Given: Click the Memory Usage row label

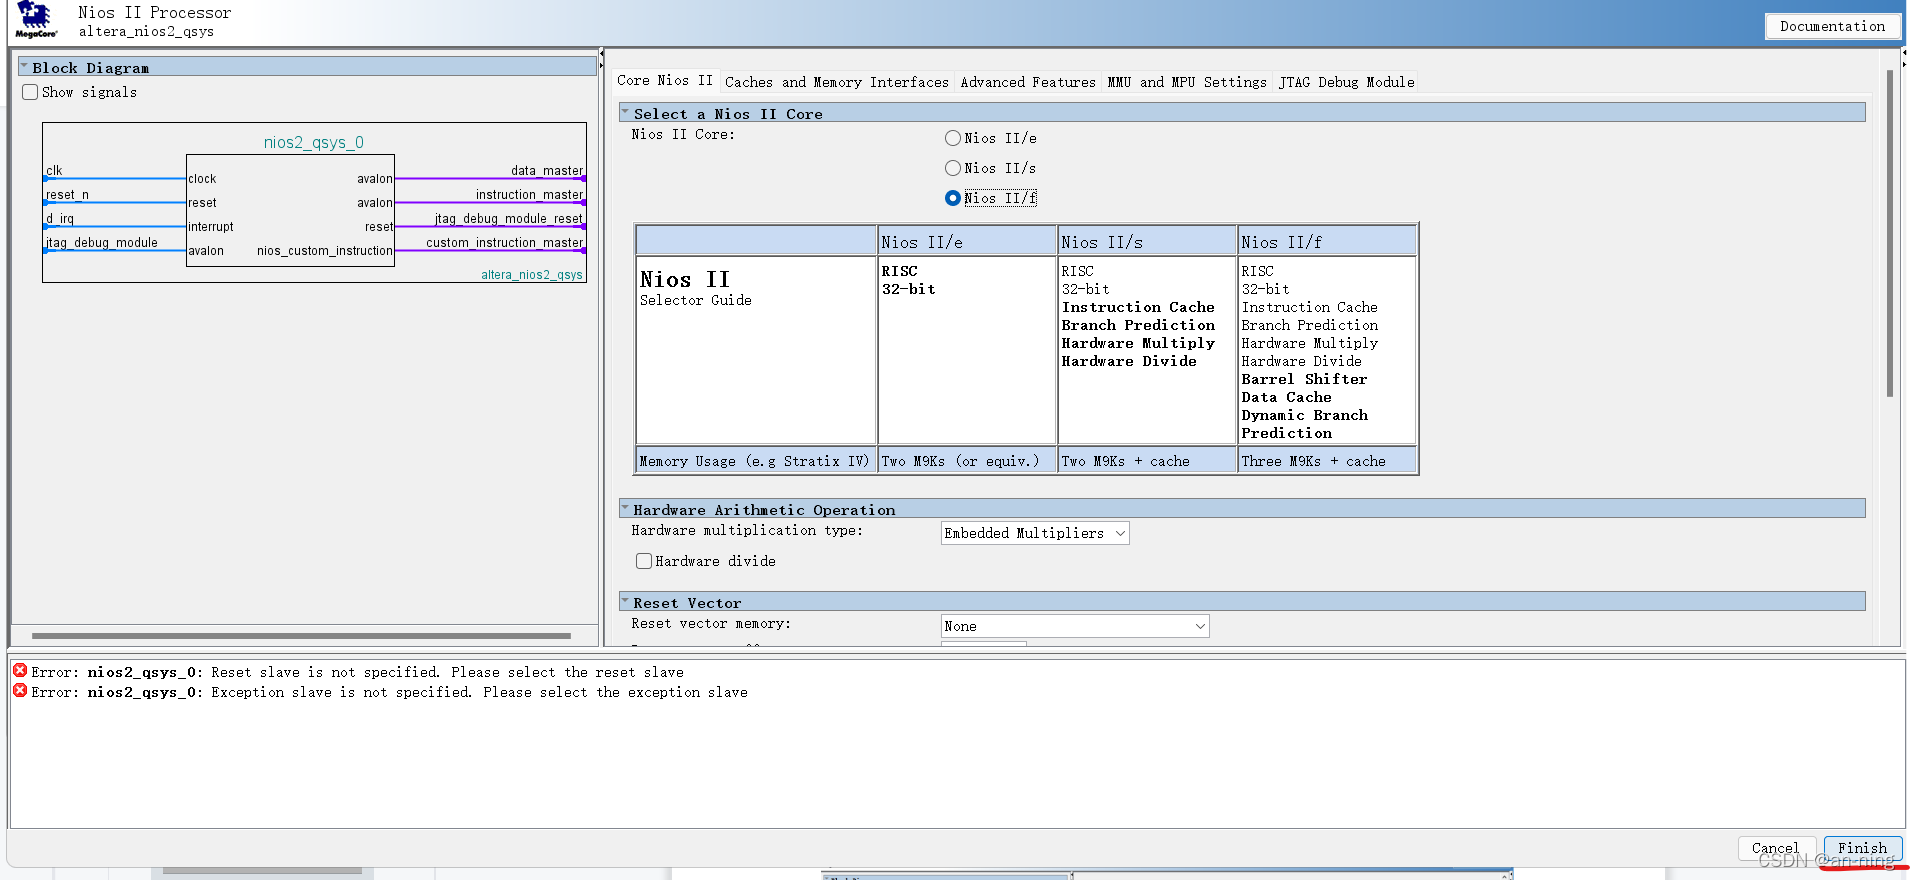Looking at the screenshot, I should click(756, 460).
